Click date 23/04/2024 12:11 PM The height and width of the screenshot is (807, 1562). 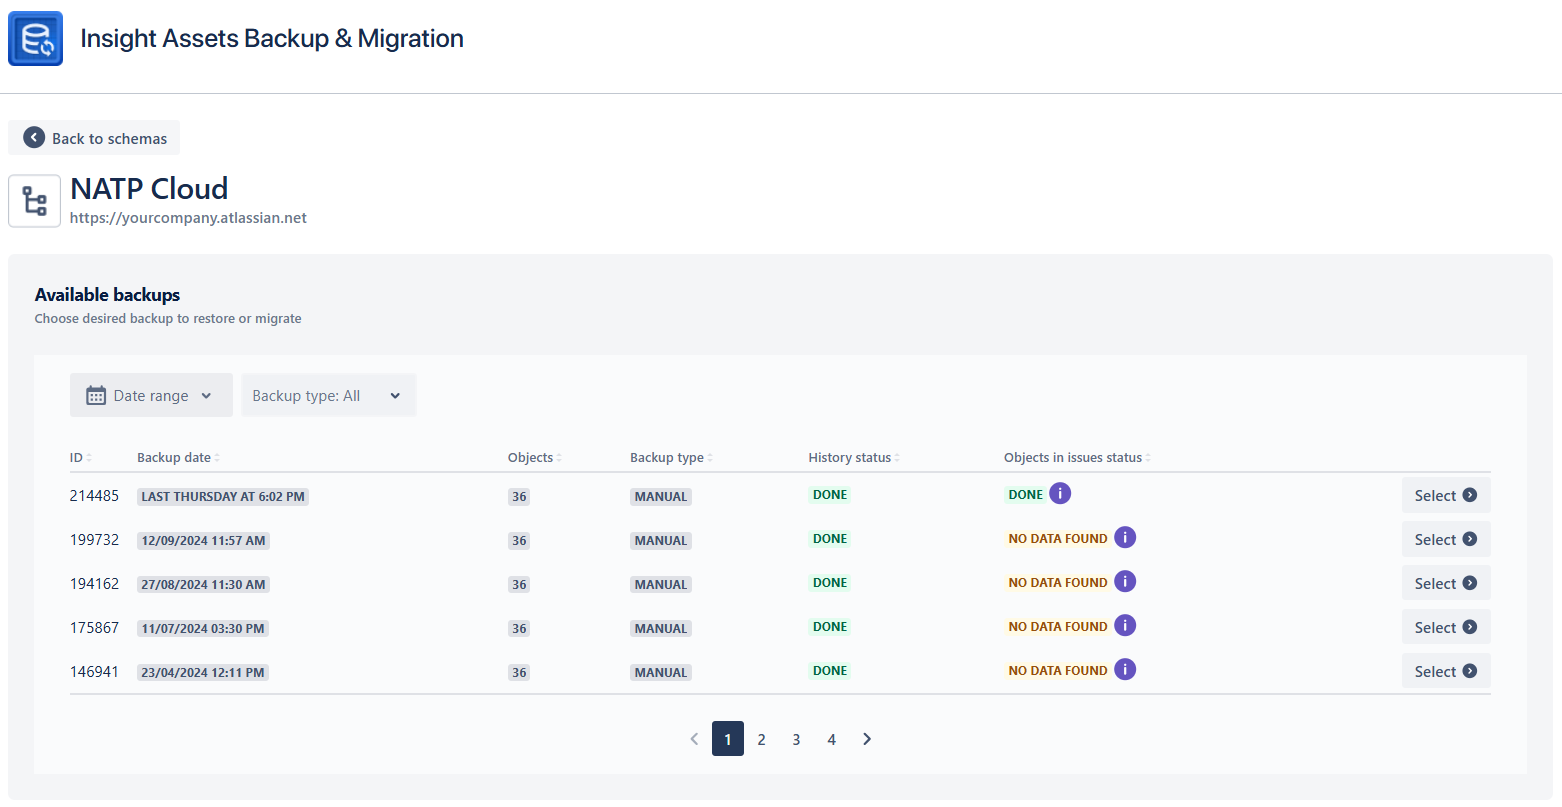click(x=203, y=673)
